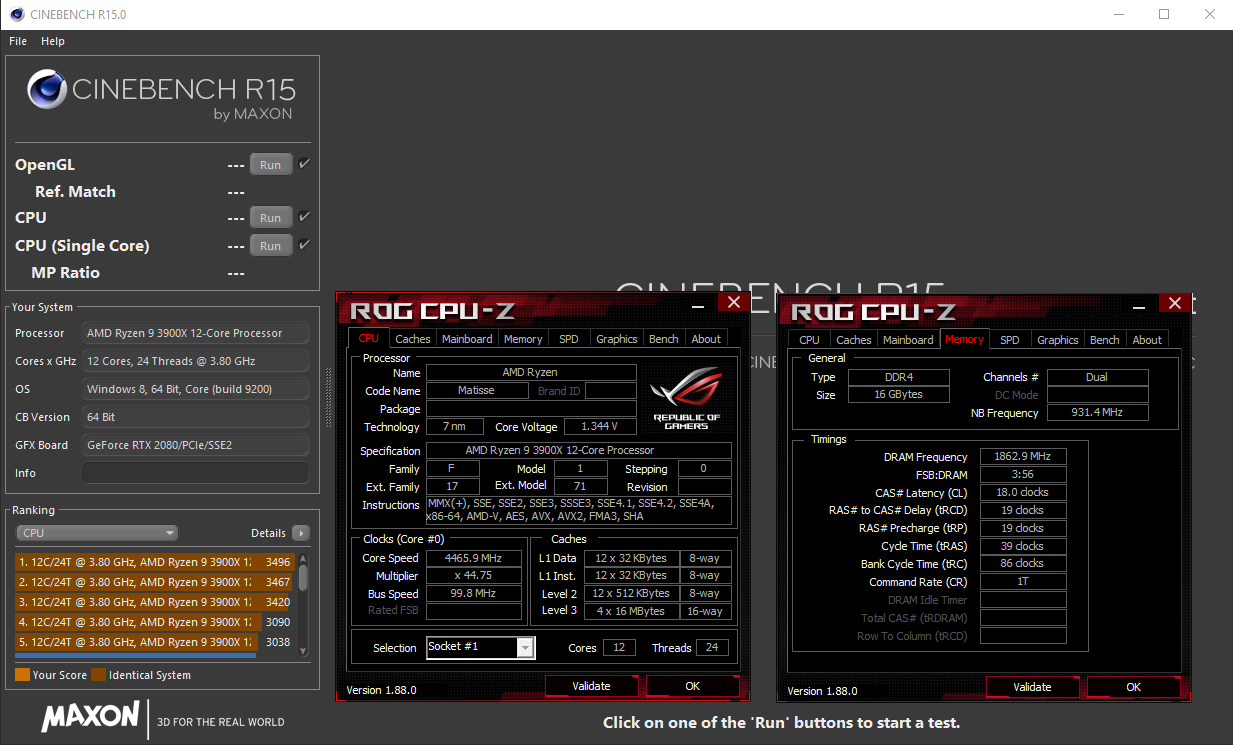Toggle the CPU test checkmark
1233x745 pixels.
[x=305, y=216]
